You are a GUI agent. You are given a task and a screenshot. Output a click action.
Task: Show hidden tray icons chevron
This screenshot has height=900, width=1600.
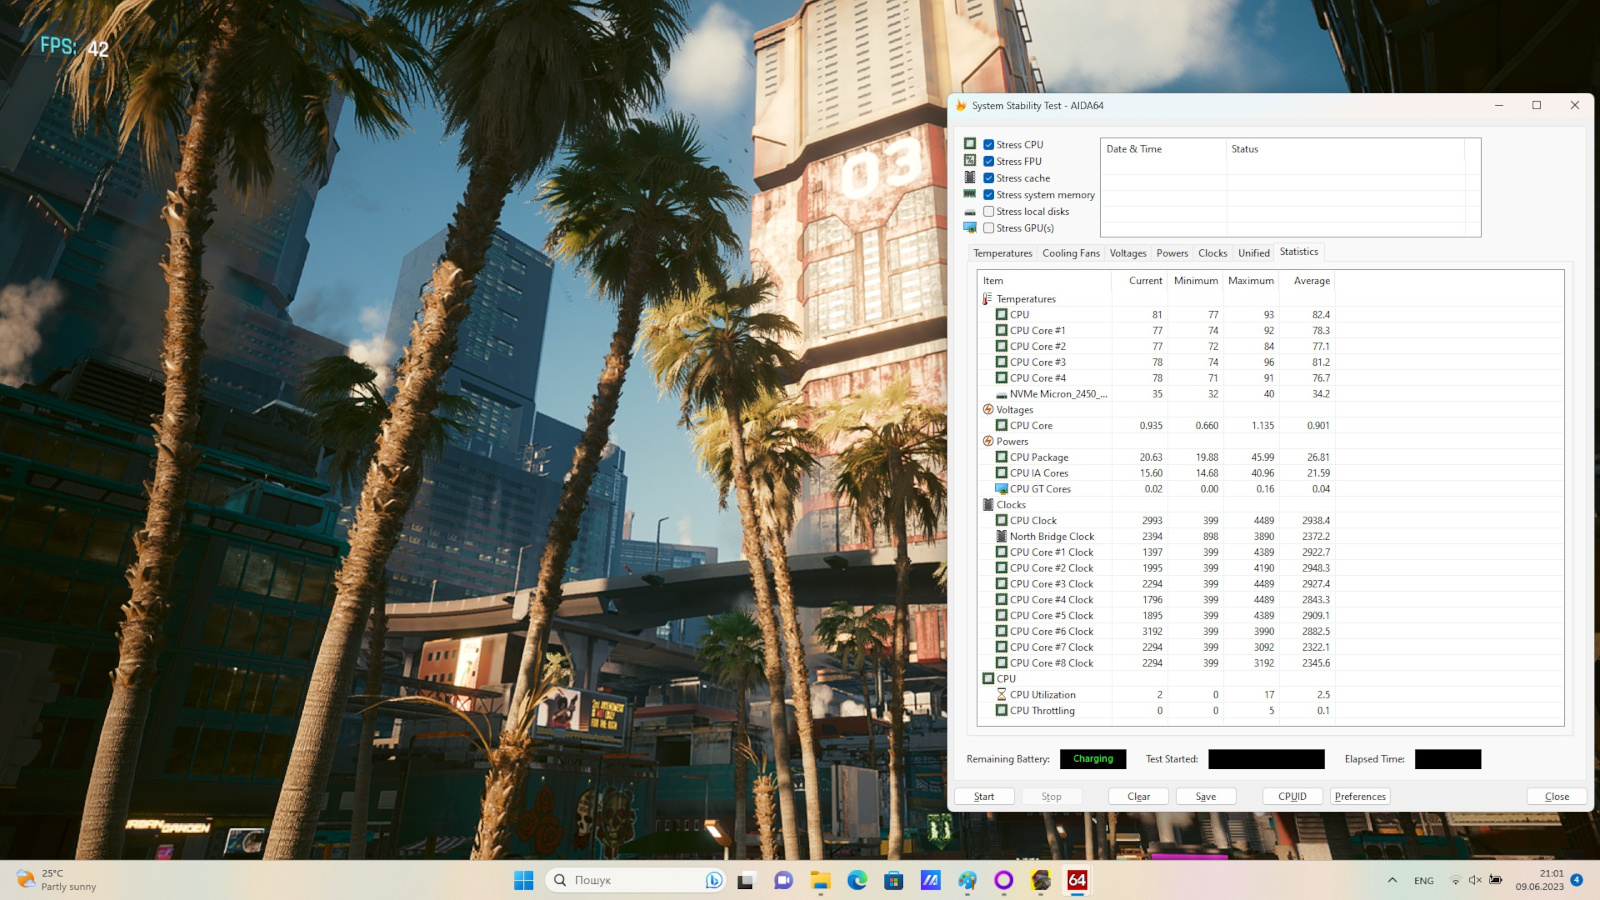[1392, 880]
